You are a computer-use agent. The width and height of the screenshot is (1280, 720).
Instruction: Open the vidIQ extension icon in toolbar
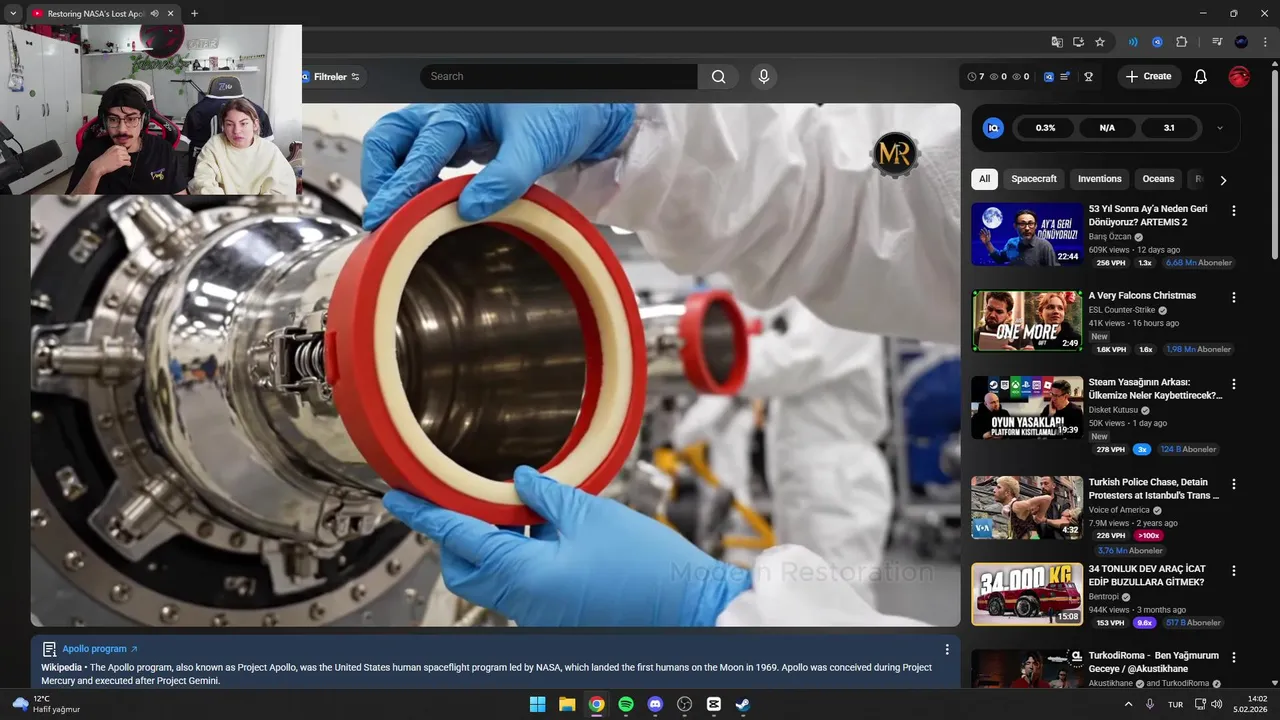coord(1157,42)
